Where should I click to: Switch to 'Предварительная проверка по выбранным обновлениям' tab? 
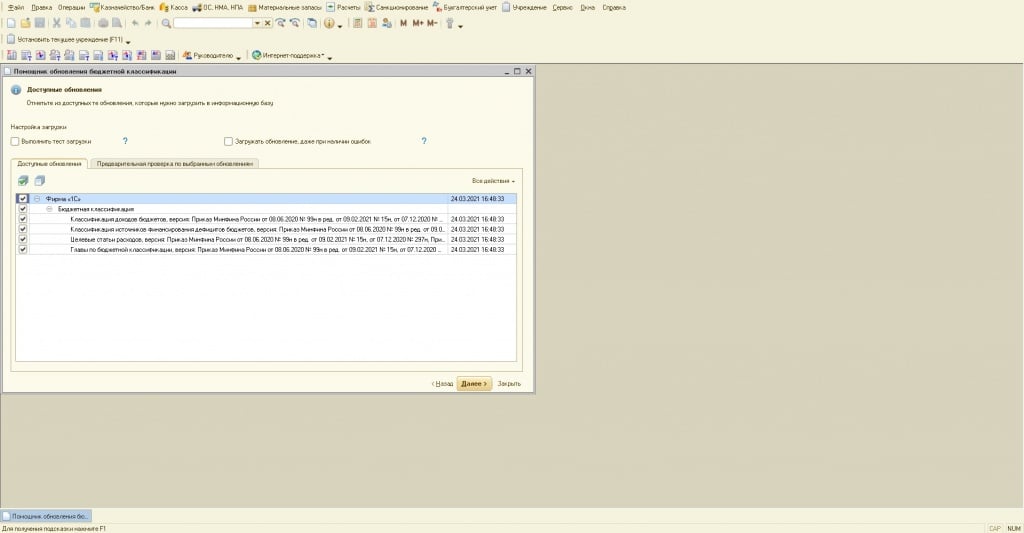(x=176, y=163)
